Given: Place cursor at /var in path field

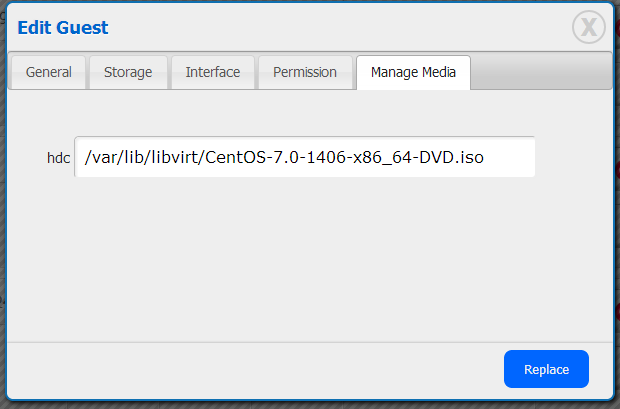Looking at the screenshot, I should tap(101, 158).
